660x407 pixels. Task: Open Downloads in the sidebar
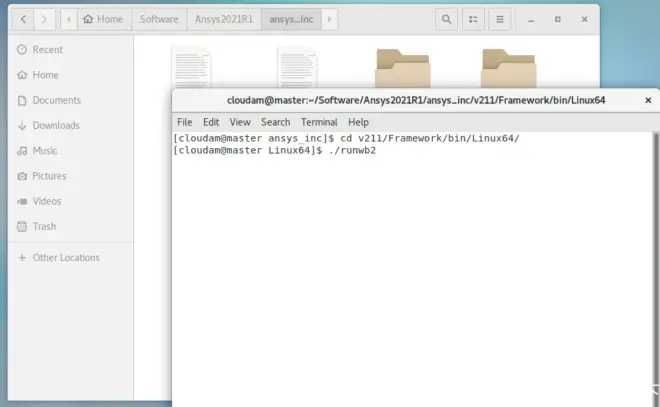[x=71, y=125]
